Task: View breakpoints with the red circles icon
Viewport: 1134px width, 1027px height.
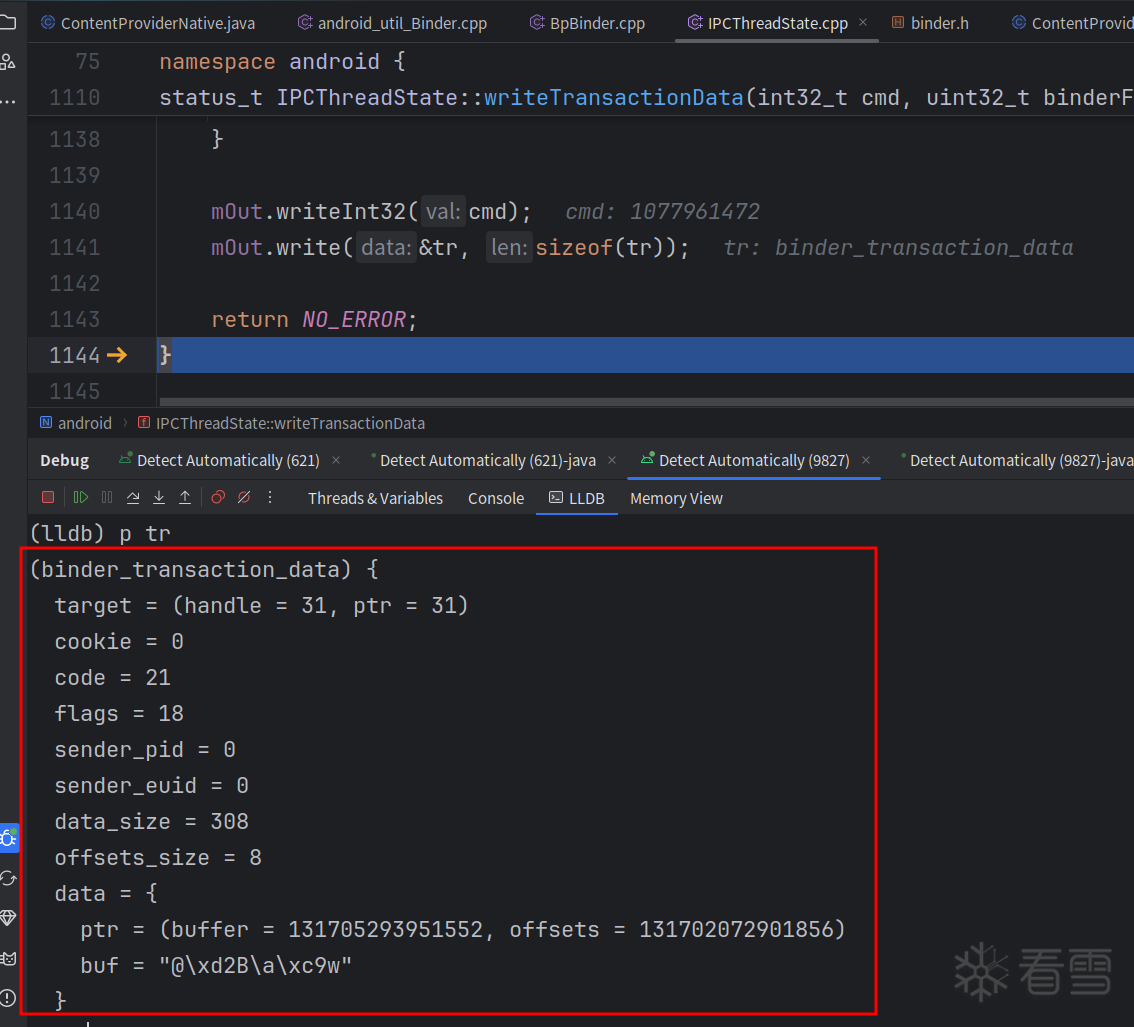Action: coord(218,498)
